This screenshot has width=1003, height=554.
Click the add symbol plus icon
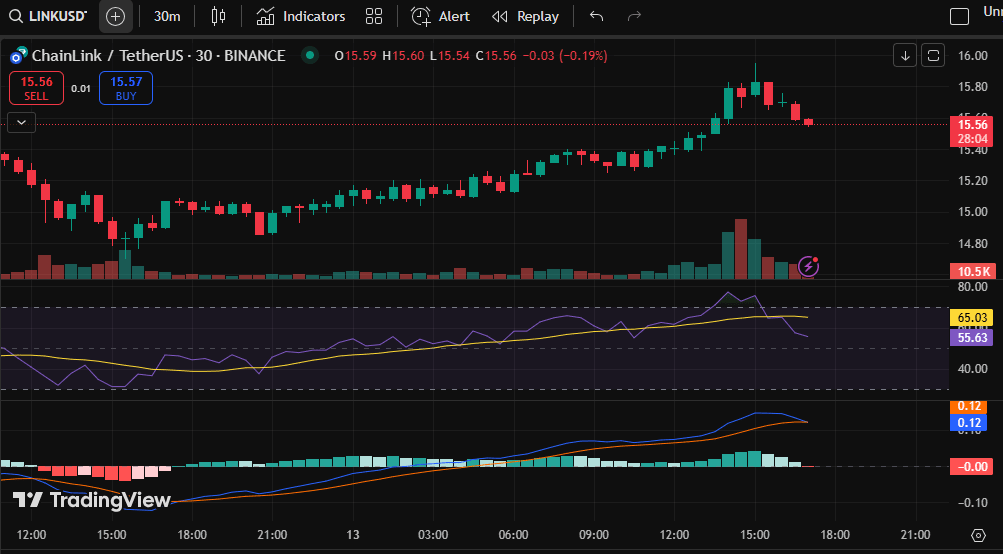pos(115,16)
